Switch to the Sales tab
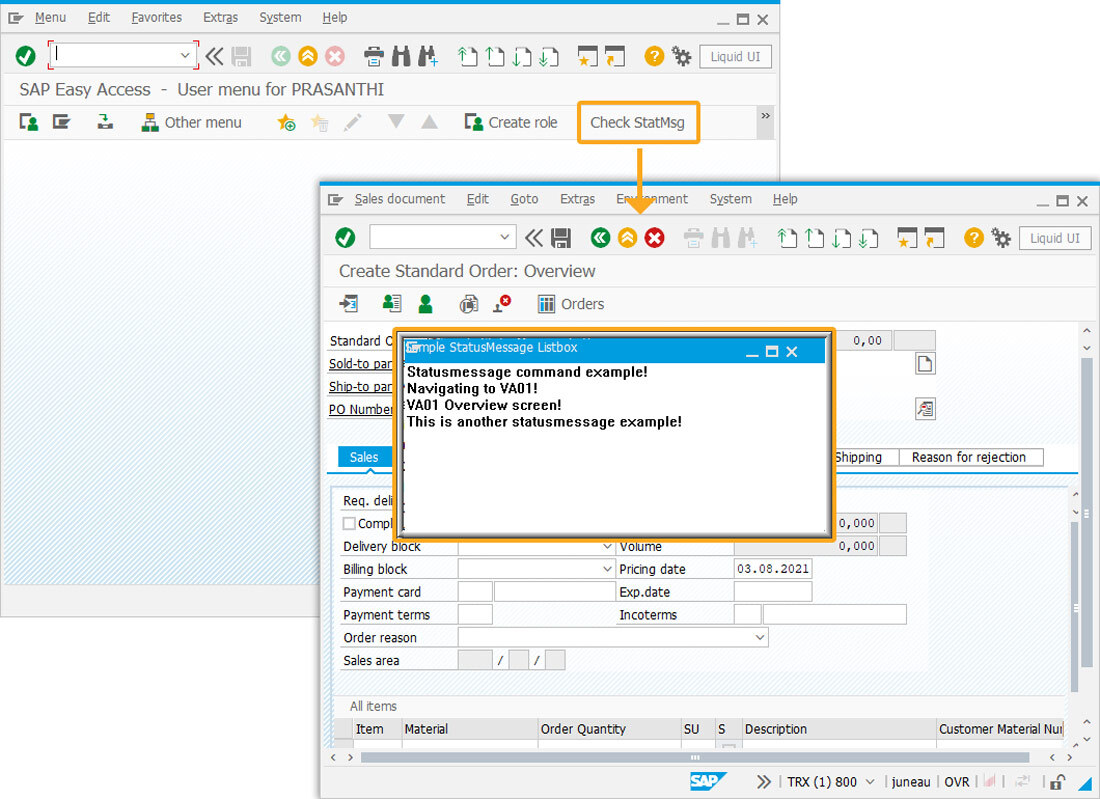The height and width of the screenshot is (799, 1100). pos(364,457)
